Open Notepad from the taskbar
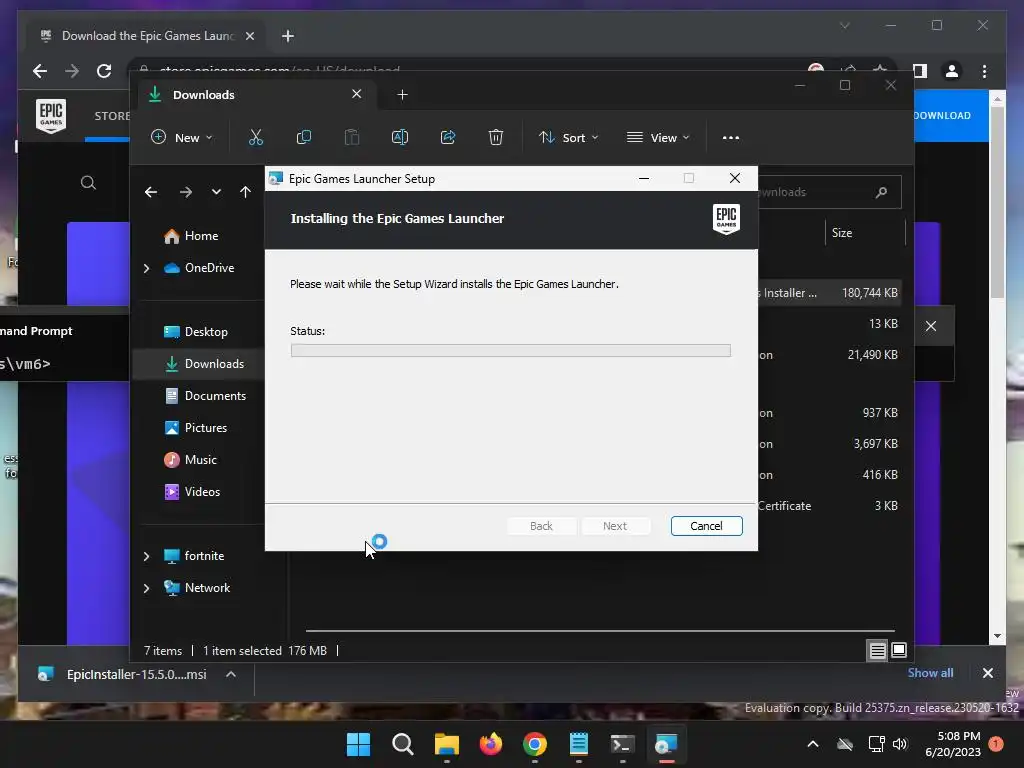 579,744
